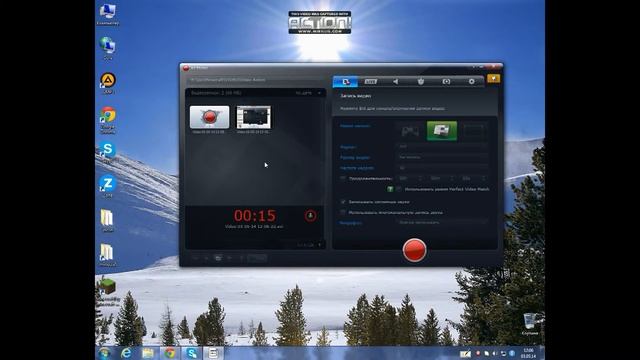Switch to the video recording tab
The image size is (640, 360).
pos(345,82)
